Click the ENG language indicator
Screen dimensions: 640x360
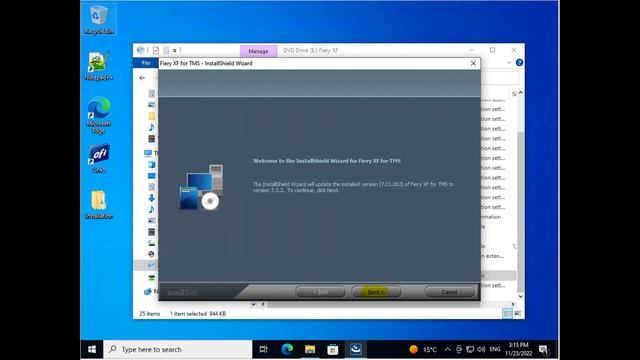(x=495, y=349)
